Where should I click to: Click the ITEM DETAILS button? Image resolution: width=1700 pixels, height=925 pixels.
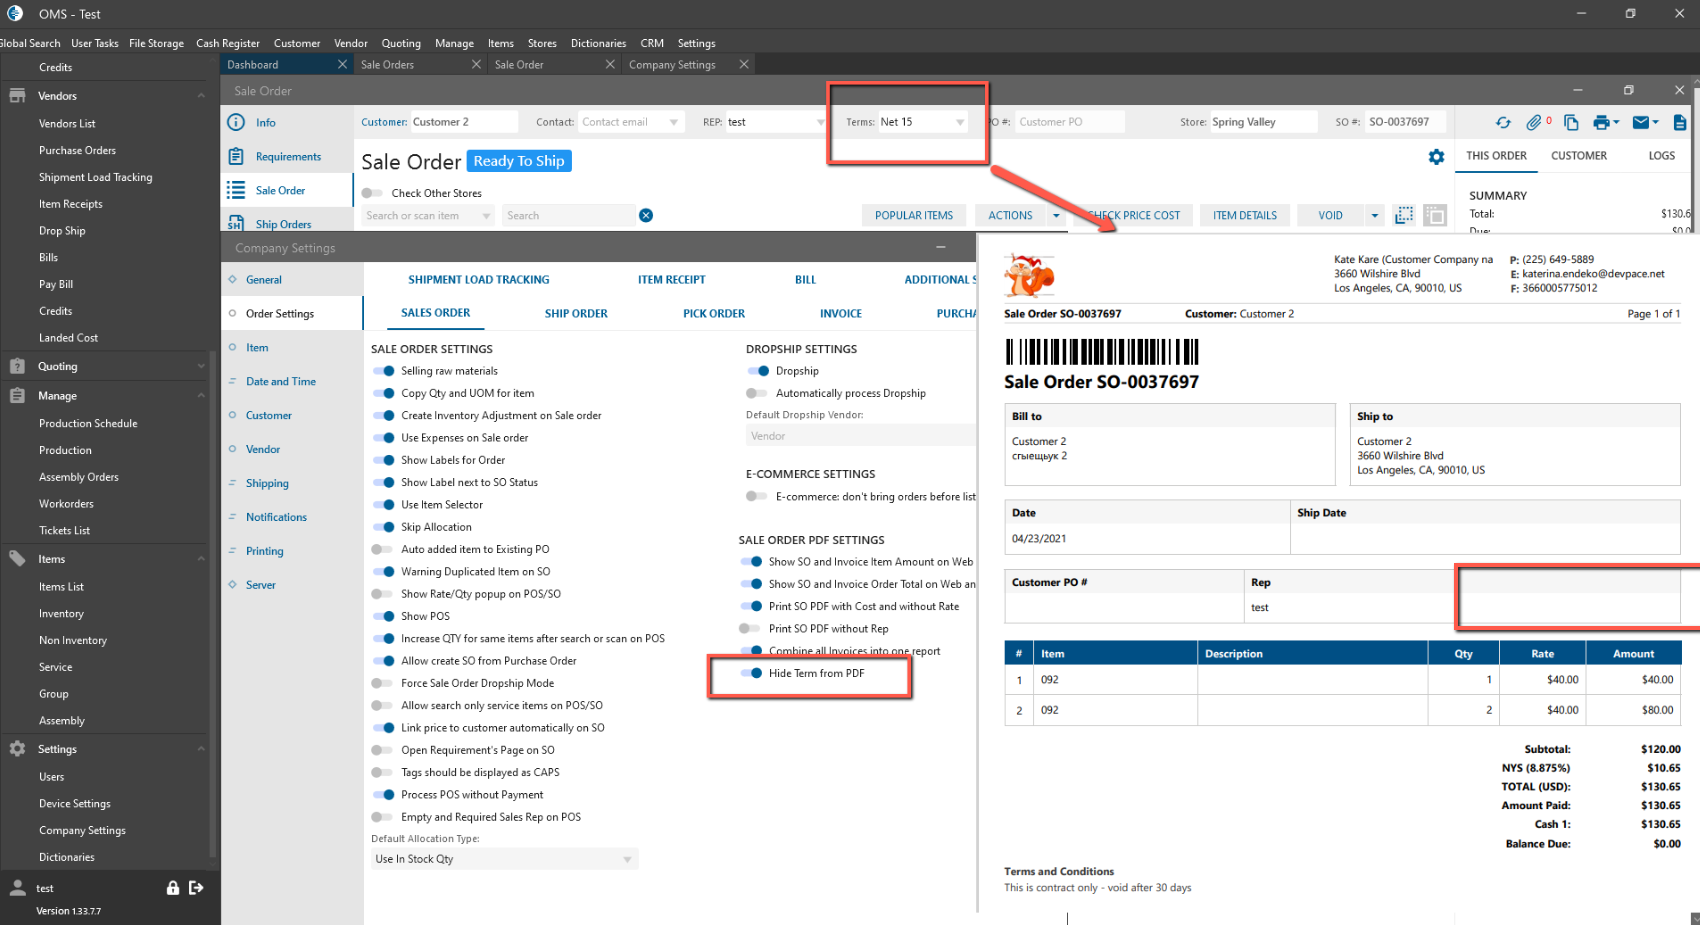[1244, 215]
